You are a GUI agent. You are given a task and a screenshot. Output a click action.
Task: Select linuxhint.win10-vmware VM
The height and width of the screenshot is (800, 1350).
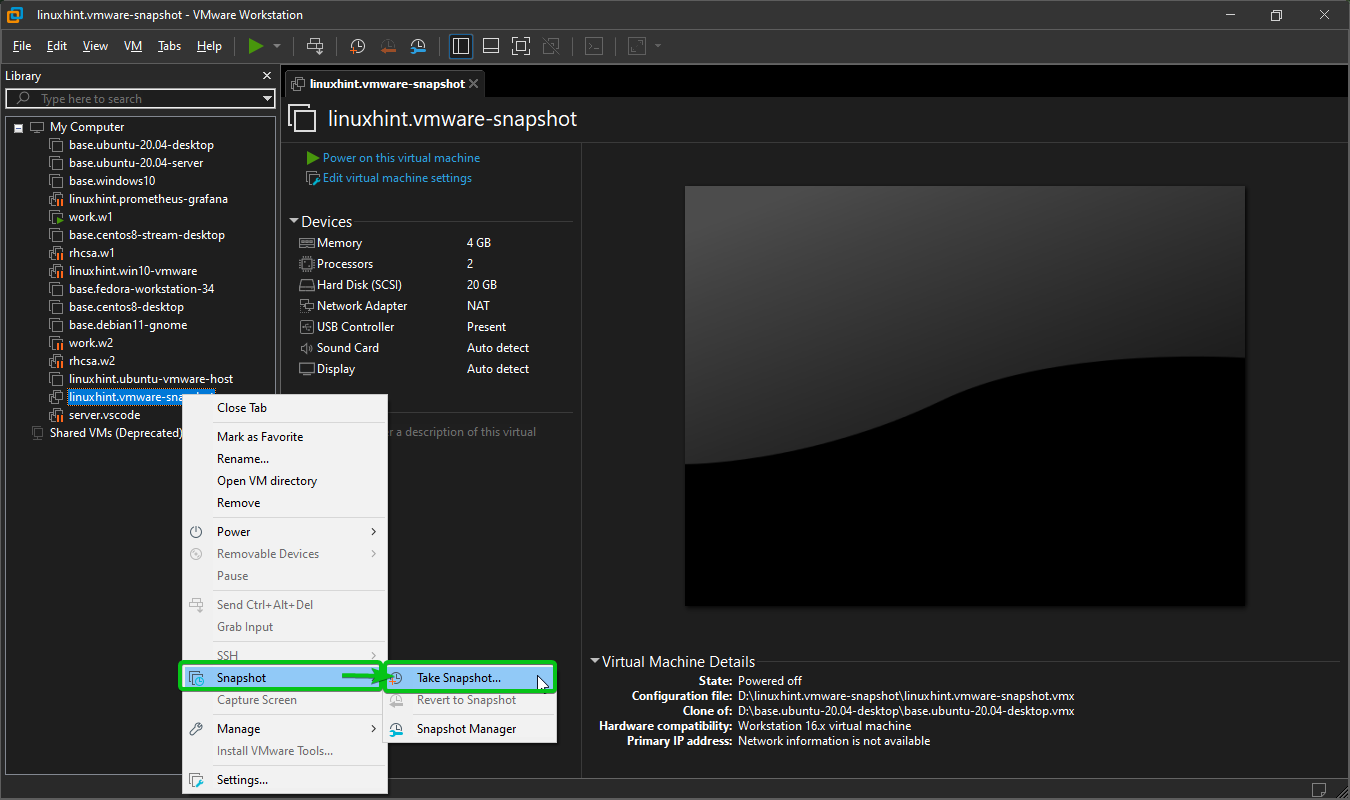coord(133,271)
